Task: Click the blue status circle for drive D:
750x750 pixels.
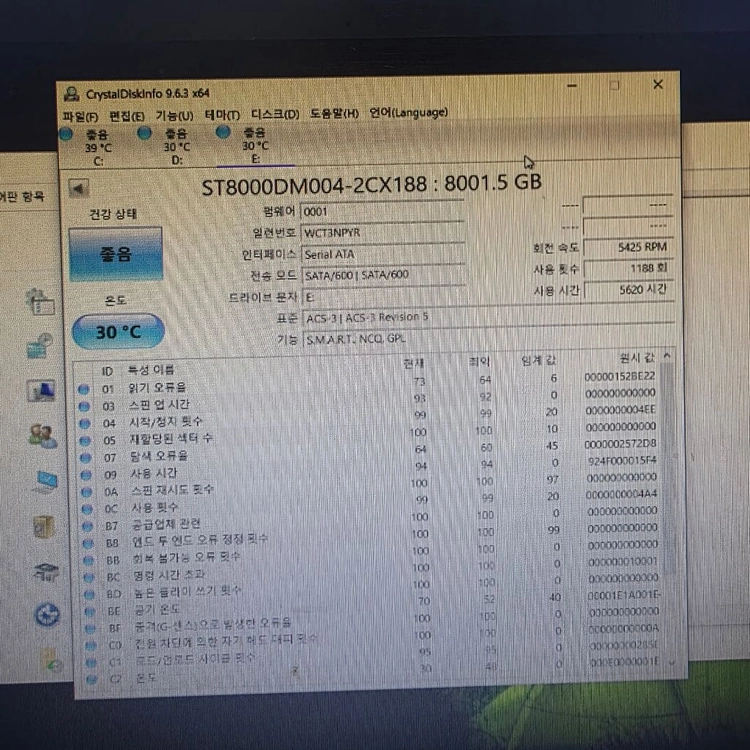Action: point(144,133)
